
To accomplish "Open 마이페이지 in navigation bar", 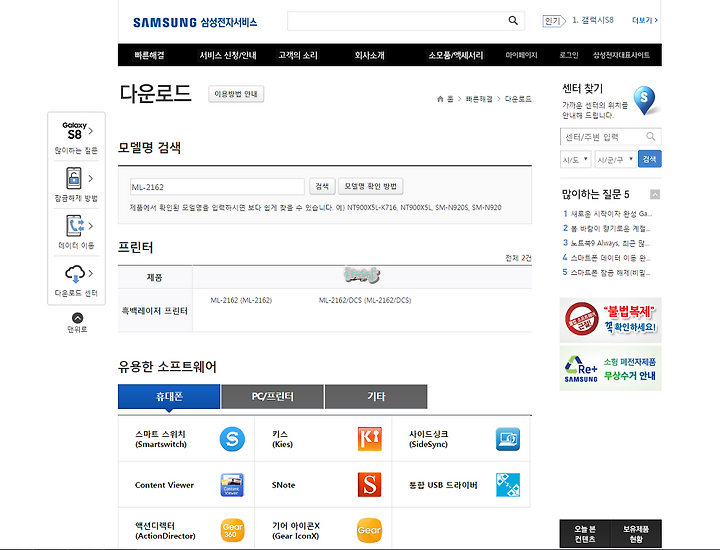I will pyautogui.click(x=521, y=55).
